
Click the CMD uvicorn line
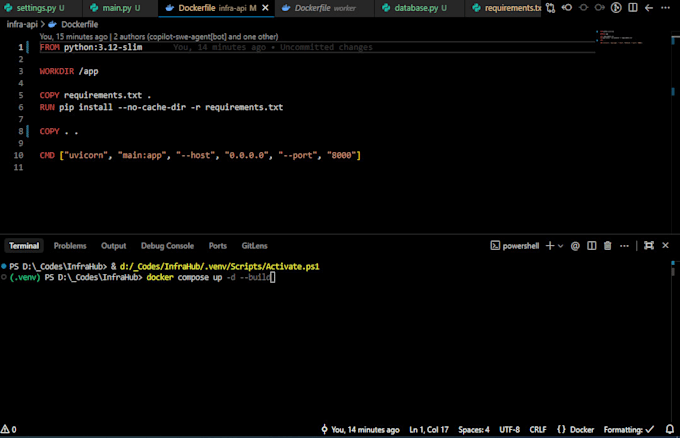(x=200, y=155)
